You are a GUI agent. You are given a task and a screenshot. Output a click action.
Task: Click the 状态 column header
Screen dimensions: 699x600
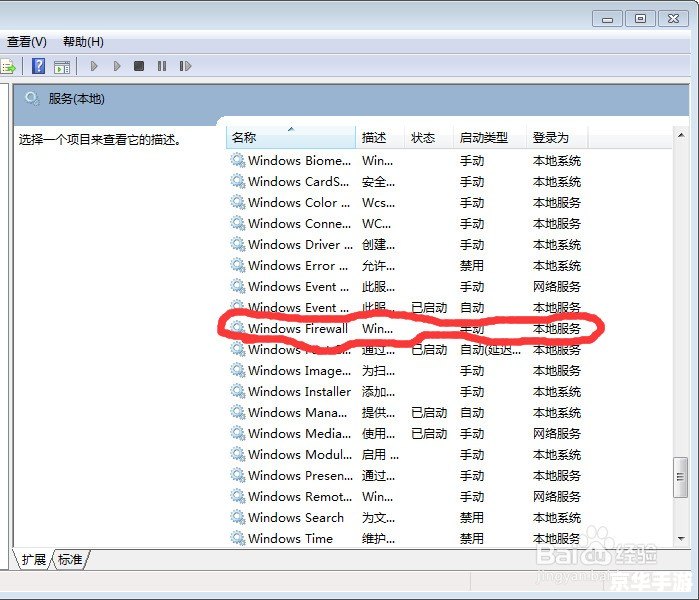tap(429, 138)
